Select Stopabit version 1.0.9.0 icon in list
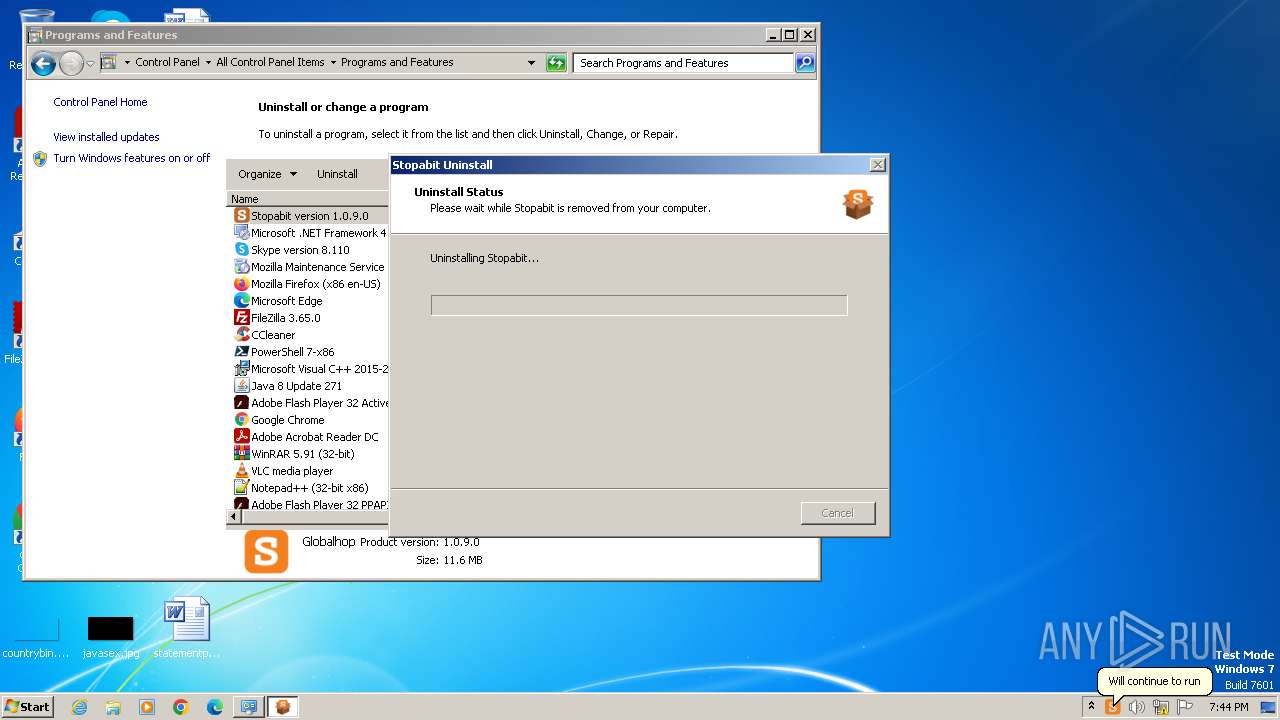 (x=241, y=216)
